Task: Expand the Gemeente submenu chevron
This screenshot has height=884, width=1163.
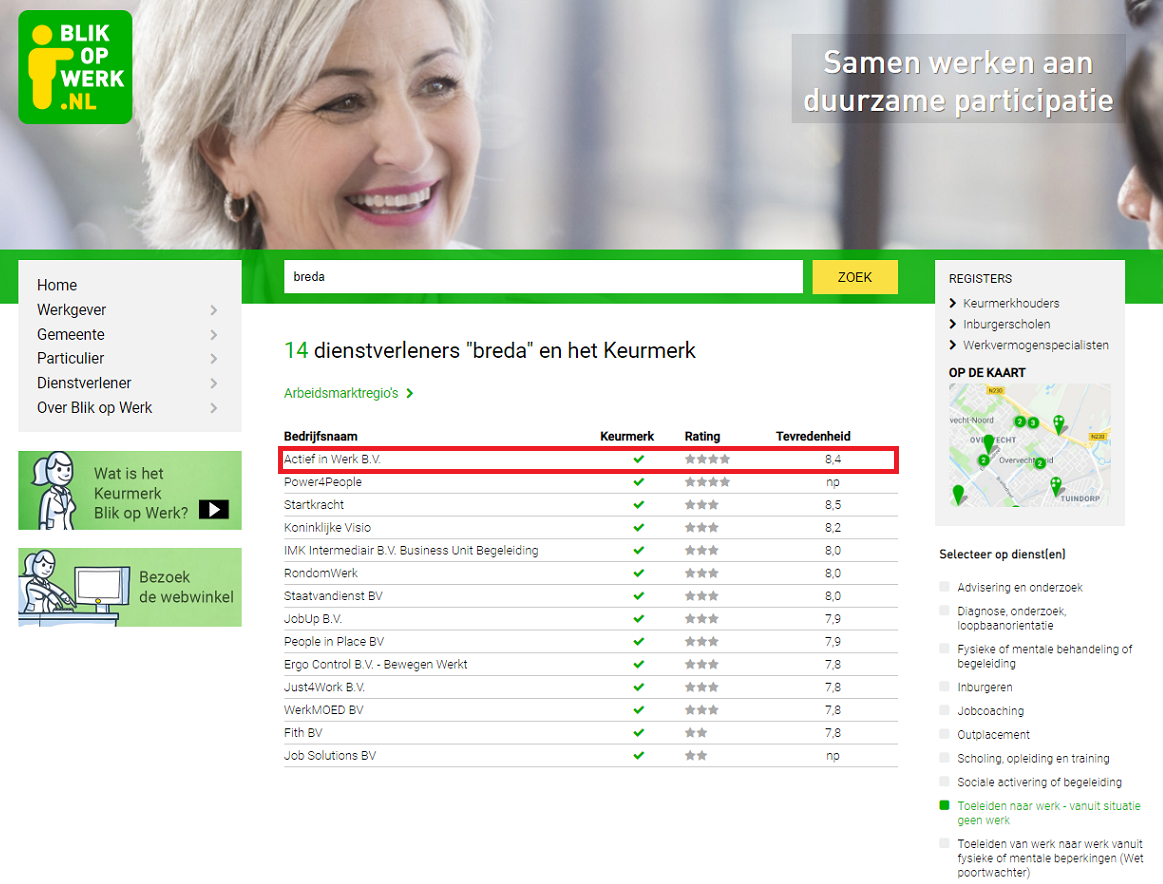Action: [214, 335]
